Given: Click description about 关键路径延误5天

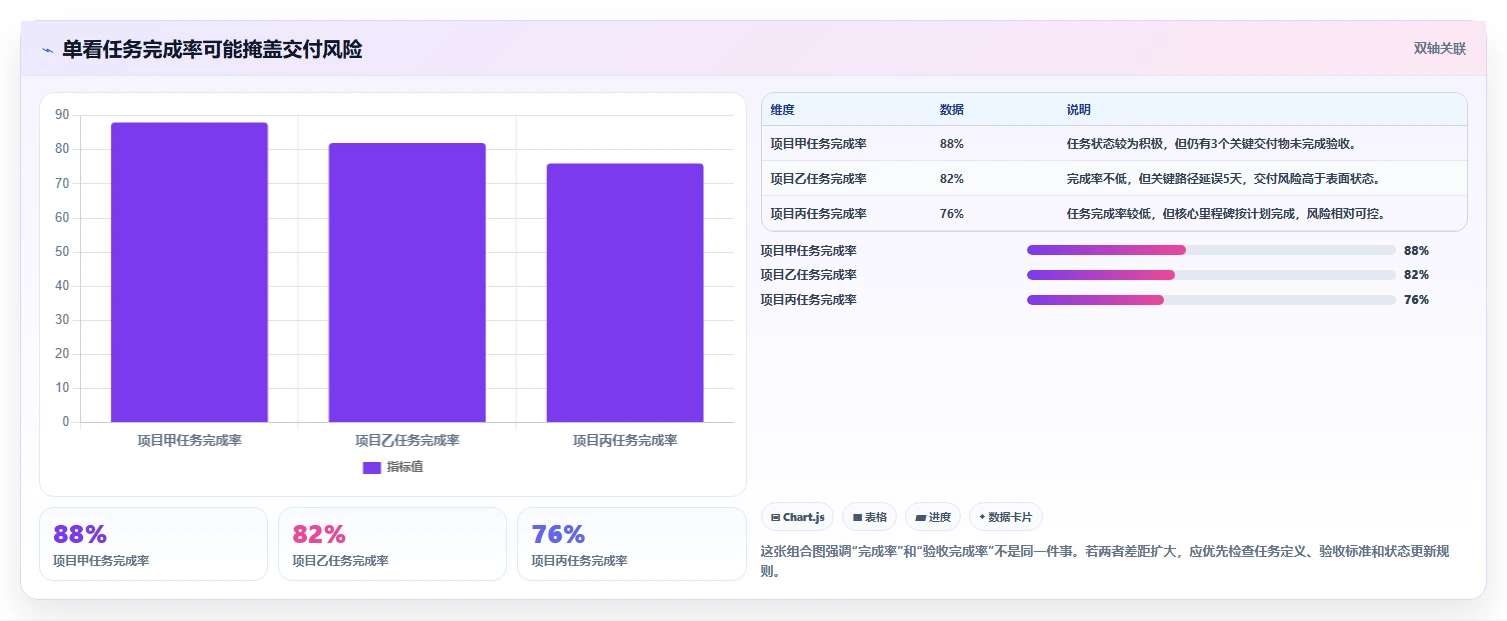Looking at the screenshot, I should tap(1223, 179).
